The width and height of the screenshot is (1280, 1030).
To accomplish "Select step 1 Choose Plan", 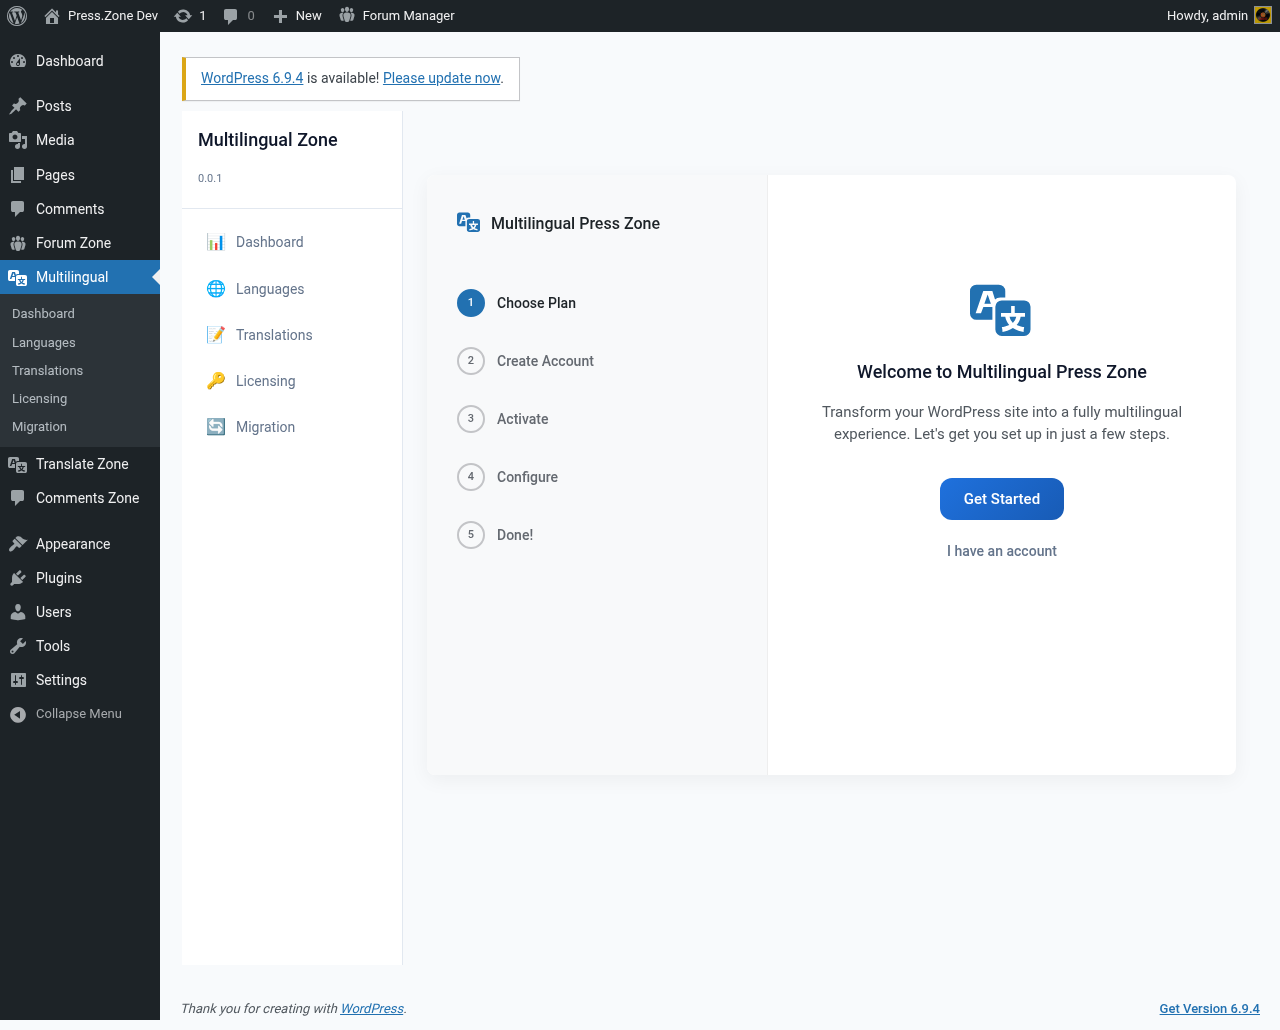I will point(516,303).
